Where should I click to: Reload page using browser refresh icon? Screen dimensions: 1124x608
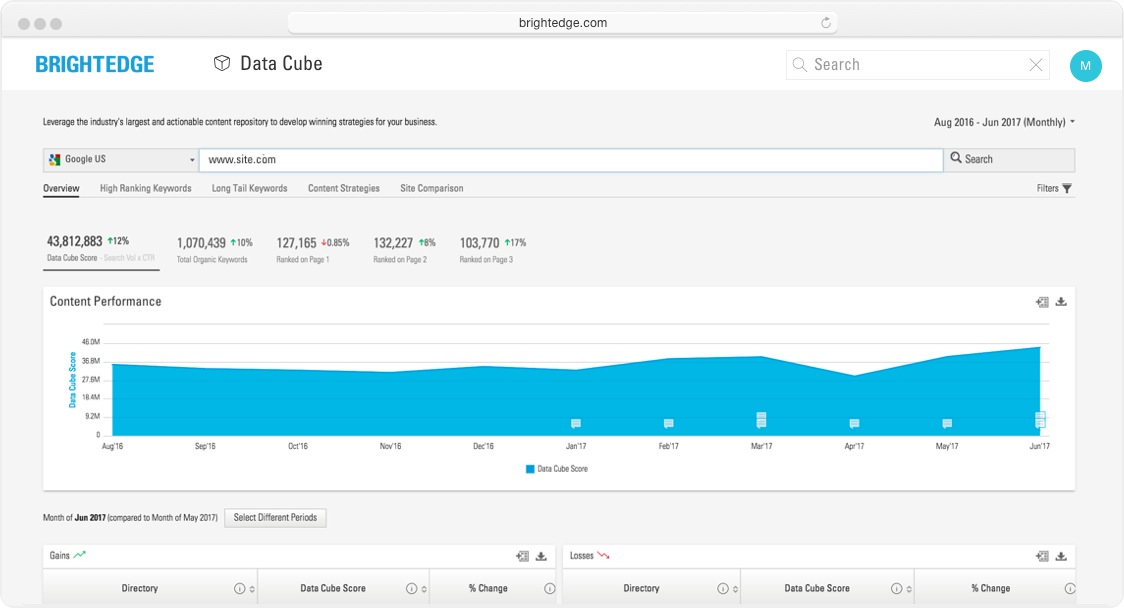point(826,23)
